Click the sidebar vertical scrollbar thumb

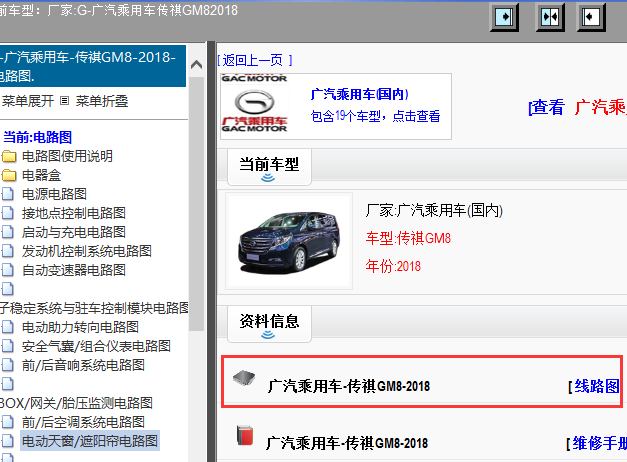pyautogui.click(x=196, y=204)
